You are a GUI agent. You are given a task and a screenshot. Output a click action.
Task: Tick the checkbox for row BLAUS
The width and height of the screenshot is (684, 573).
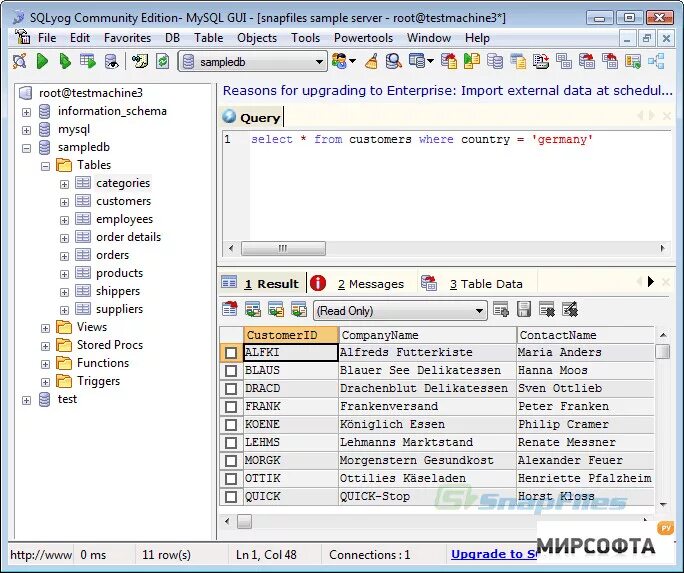click(231, 371)
